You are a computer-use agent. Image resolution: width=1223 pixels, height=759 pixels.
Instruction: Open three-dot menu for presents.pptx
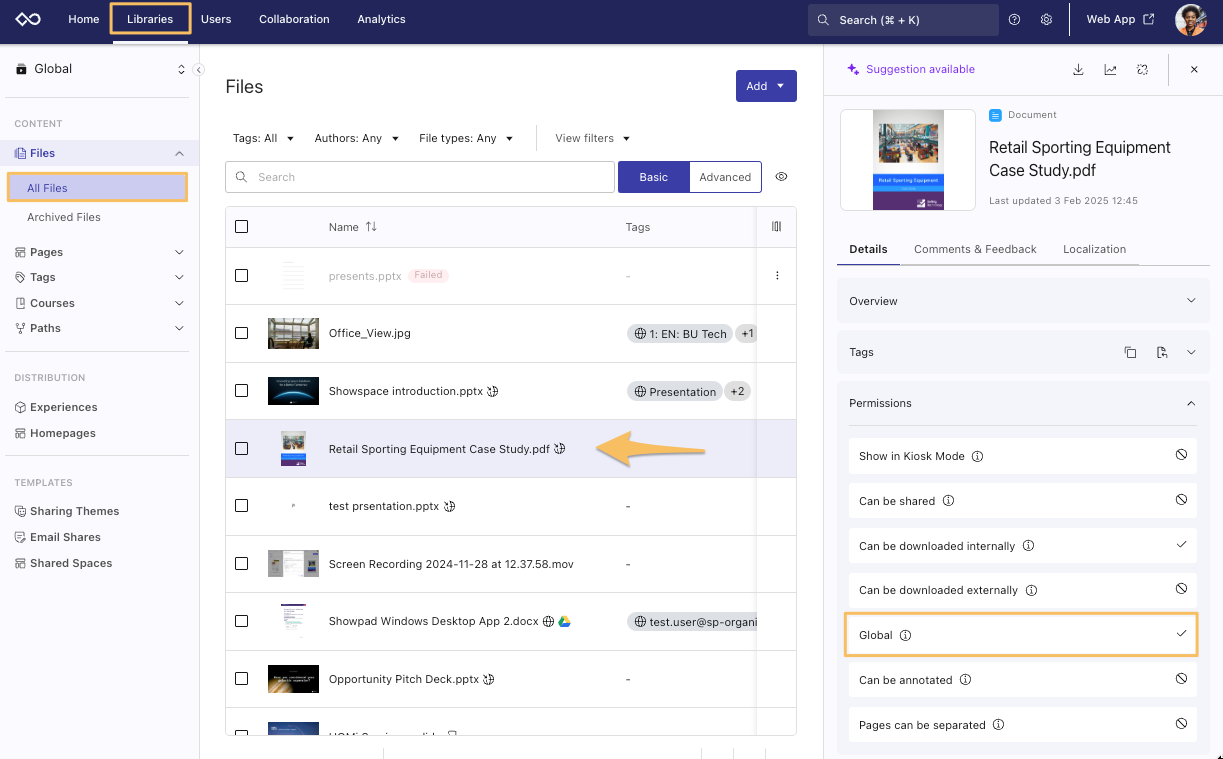click(777, 276)
